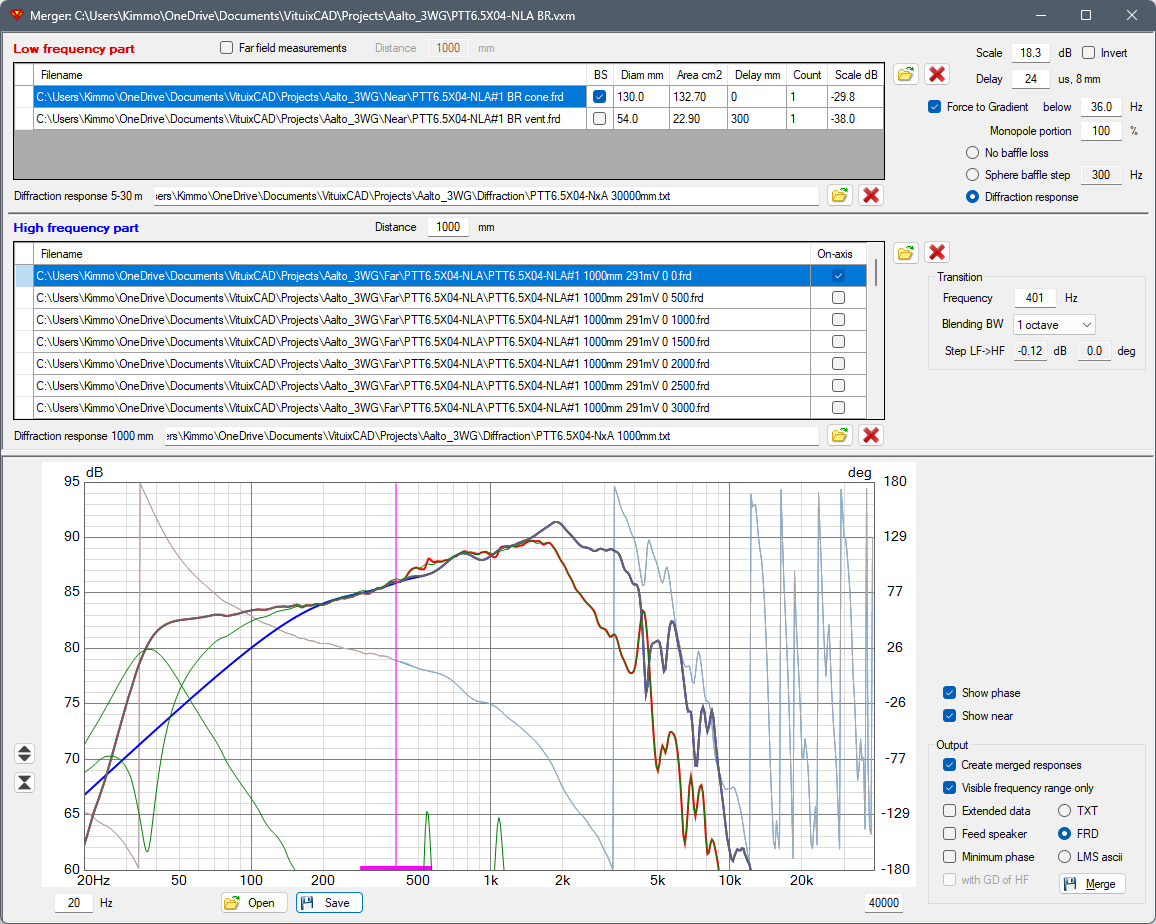Edit Monopole portion percent field
This screenshot has width=1156, height=924.
1101,131
